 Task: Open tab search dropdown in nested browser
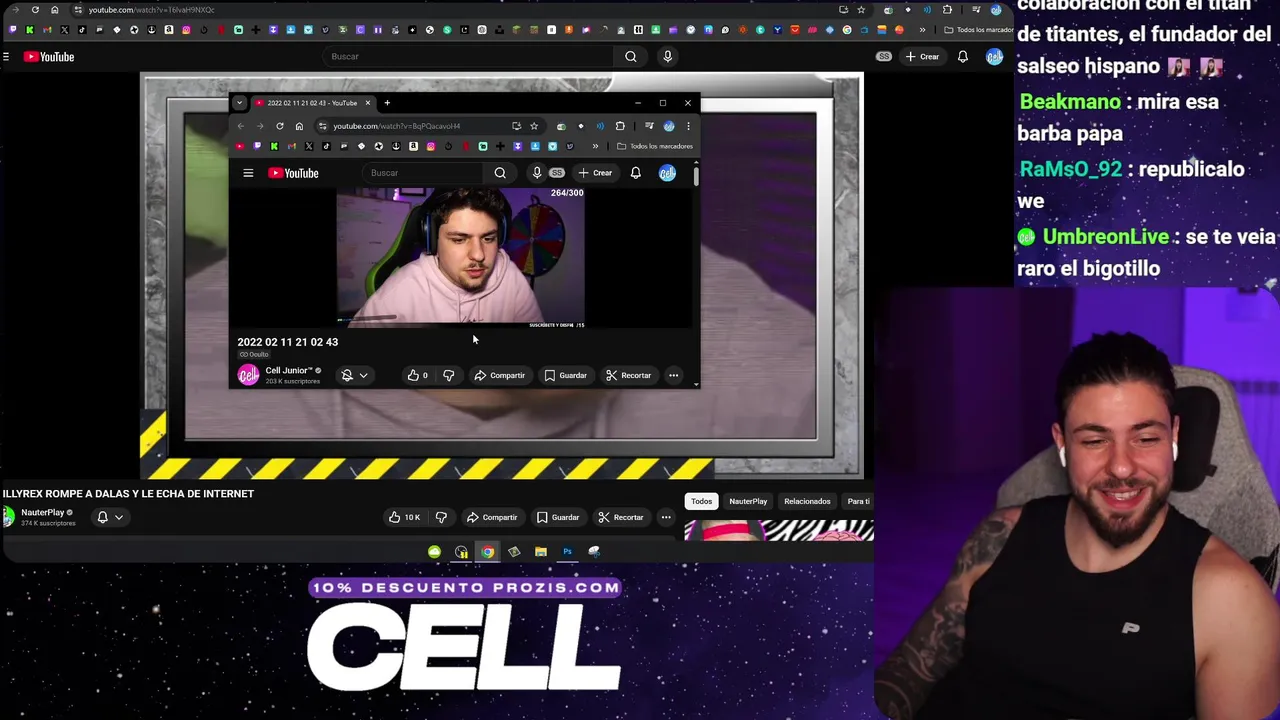click(x=239, y=103)
